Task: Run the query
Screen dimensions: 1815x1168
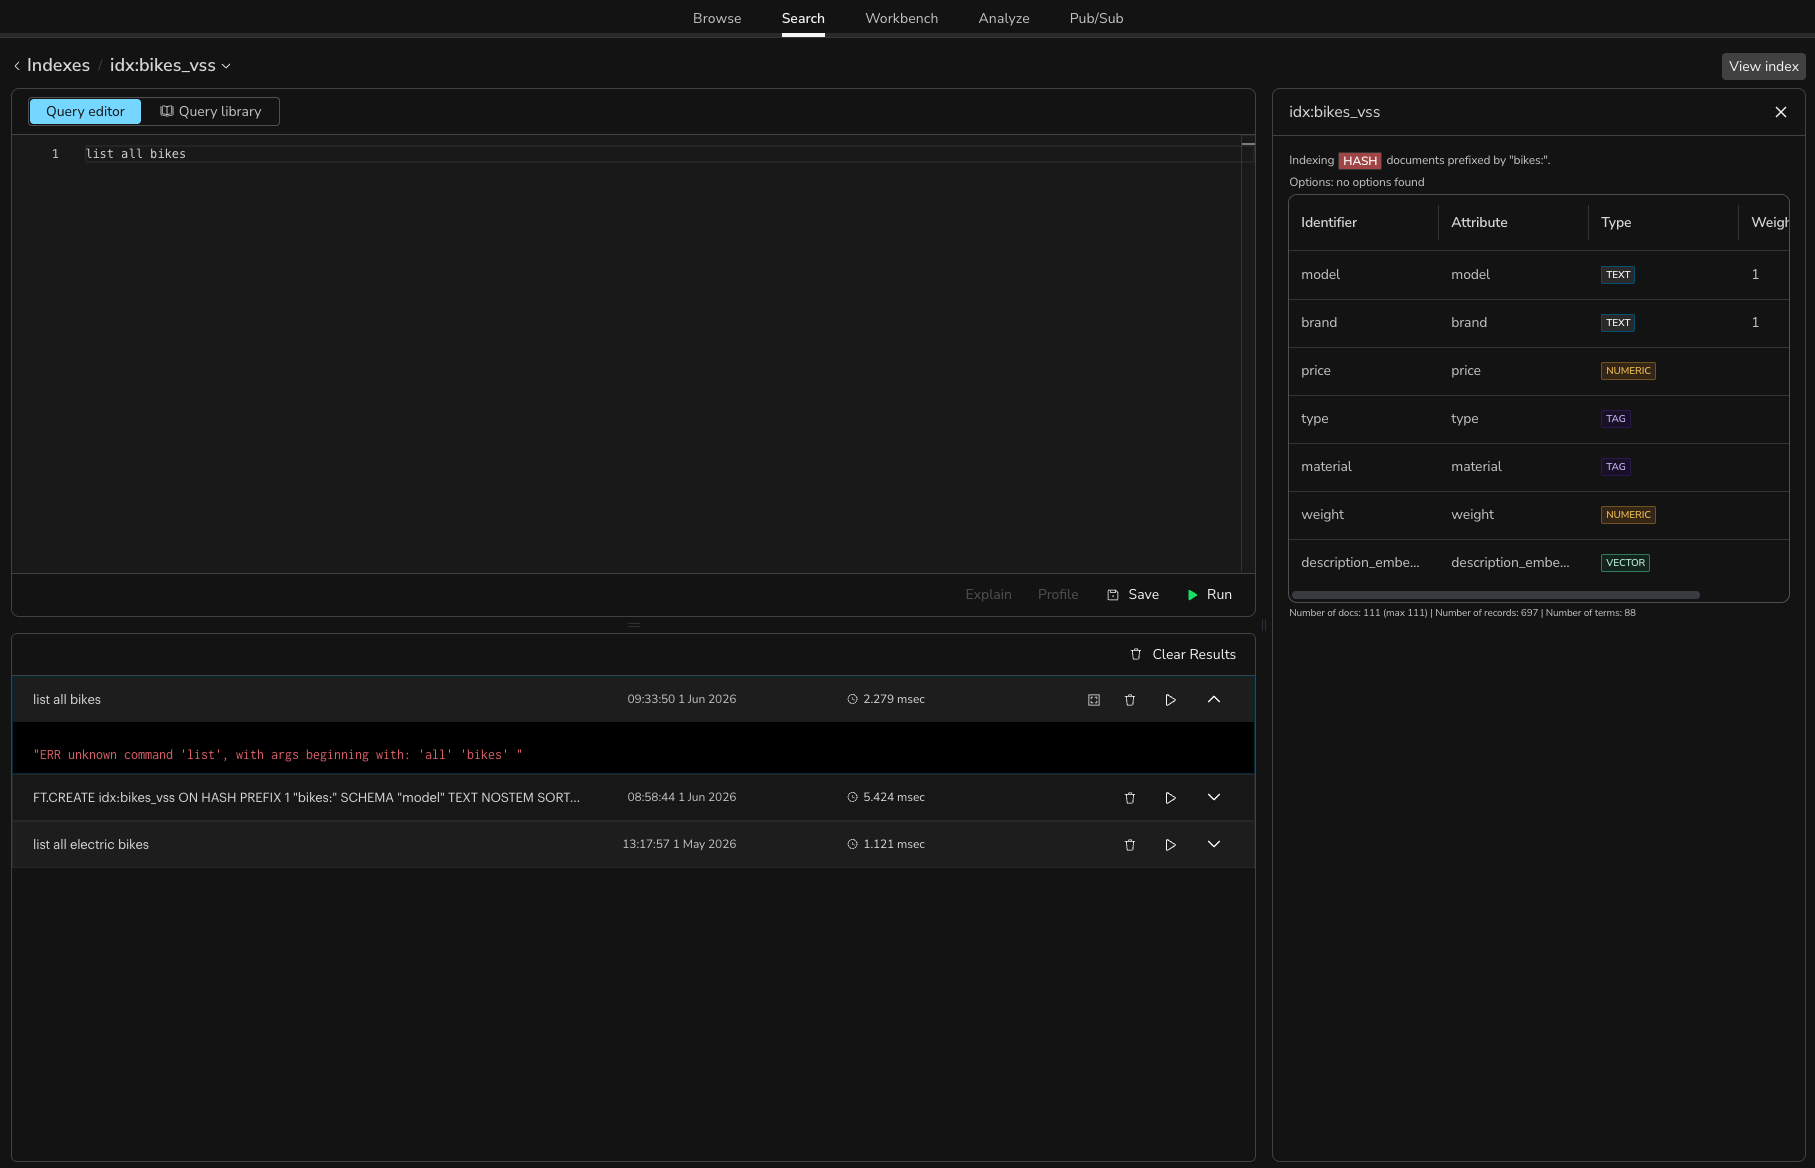Action: click(1209, 594)
